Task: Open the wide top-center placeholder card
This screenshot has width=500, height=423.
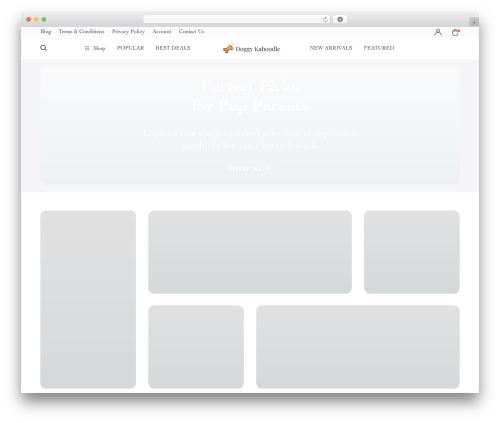Action: (x=250, y=252)
